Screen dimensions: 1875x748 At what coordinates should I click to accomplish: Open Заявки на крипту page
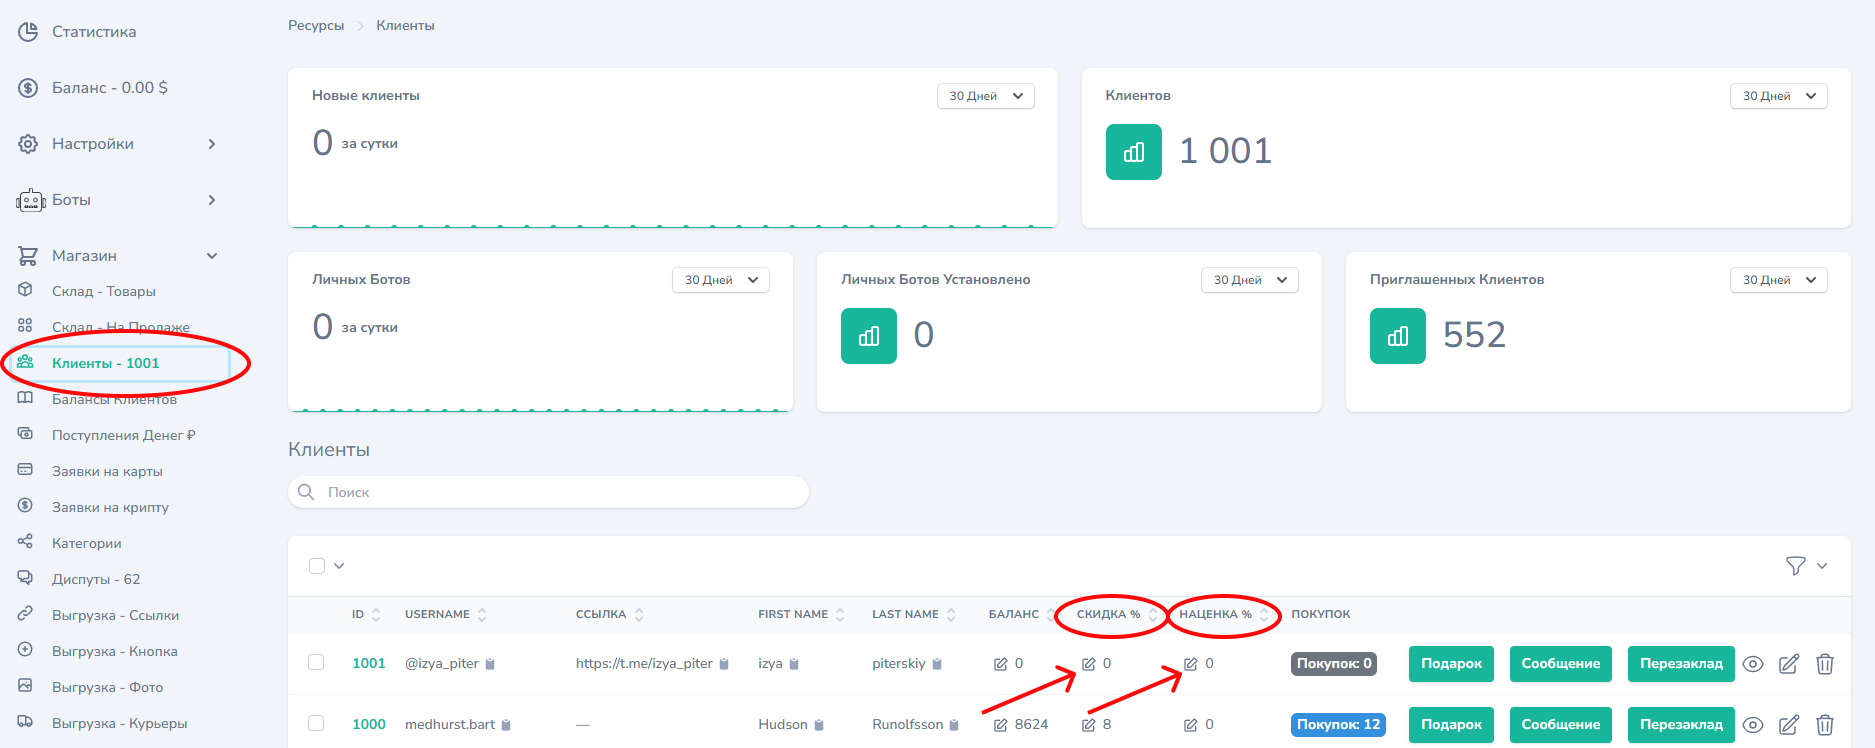click(110, 507)
